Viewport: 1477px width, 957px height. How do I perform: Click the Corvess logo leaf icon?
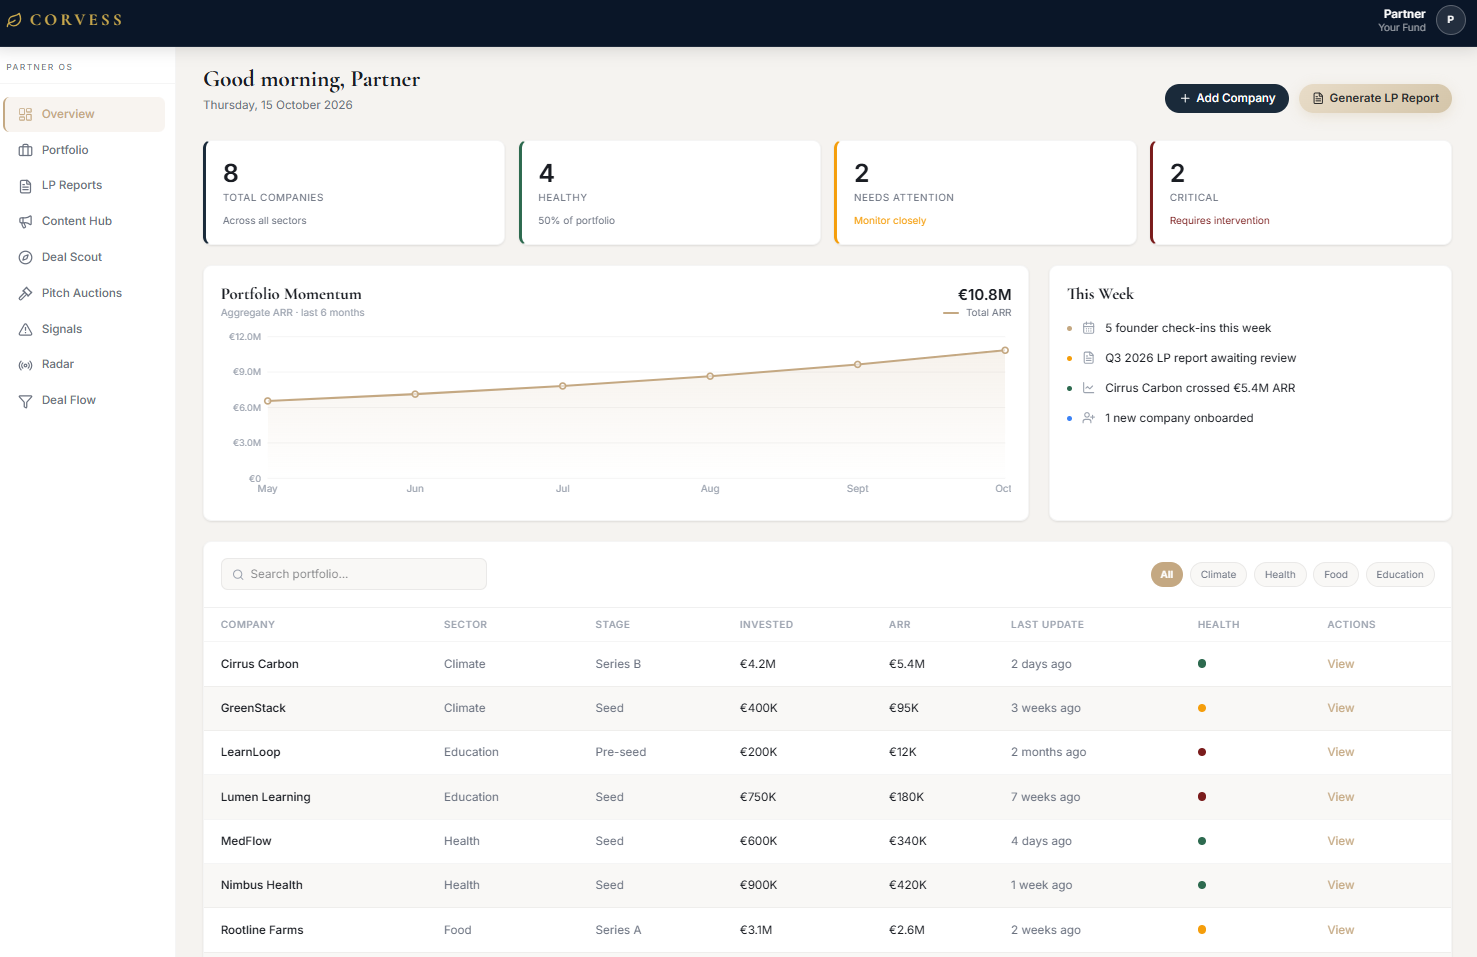[14, 20]
